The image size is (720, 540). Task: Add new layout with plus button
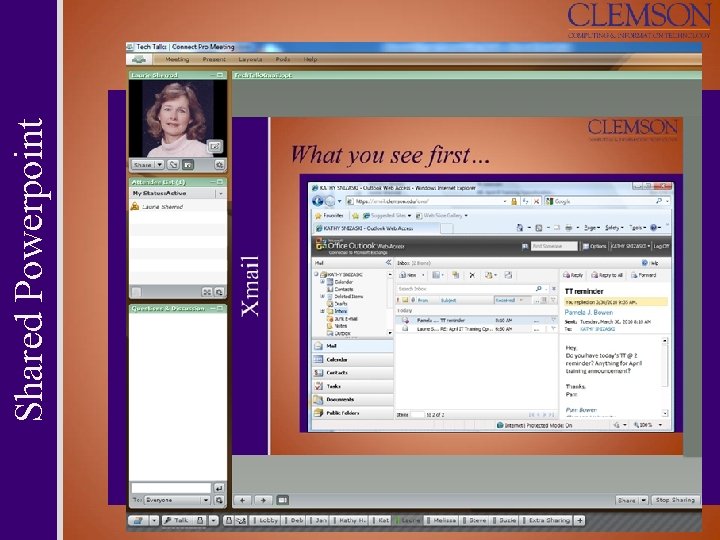(580, 520)
